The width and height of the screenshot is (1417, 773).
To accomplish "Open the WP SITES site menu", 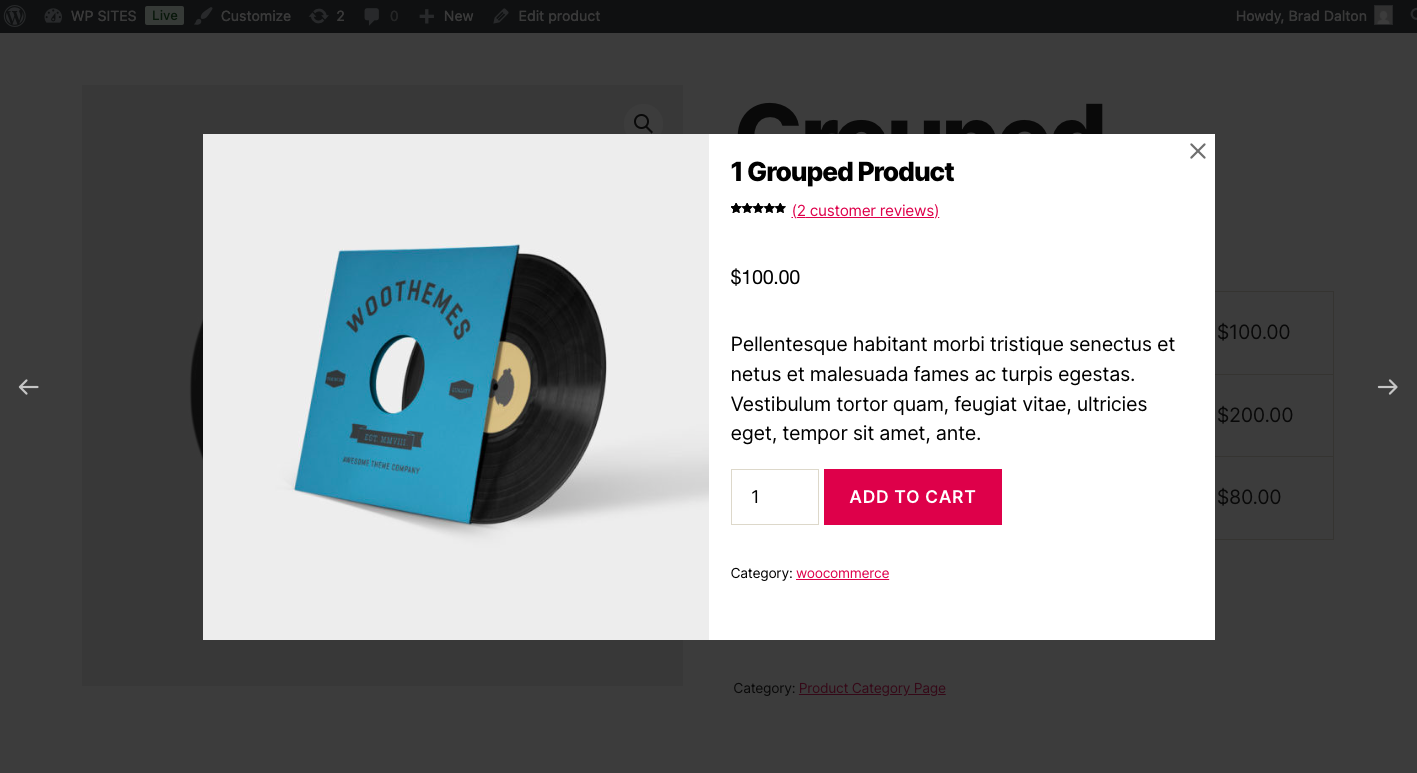I will point(103,16).
